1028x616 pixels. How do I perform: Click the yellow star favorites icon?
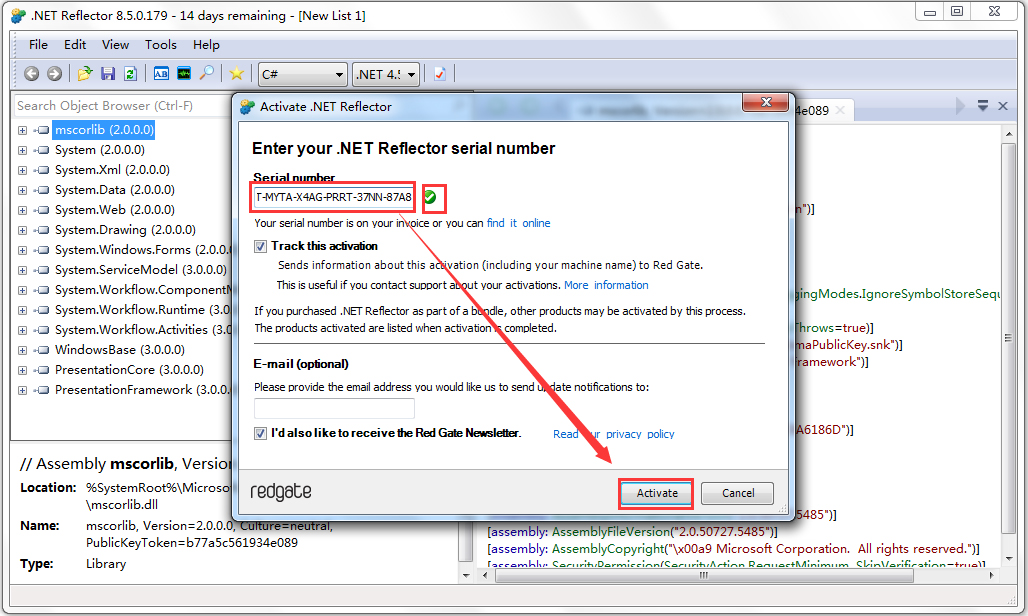237,73
